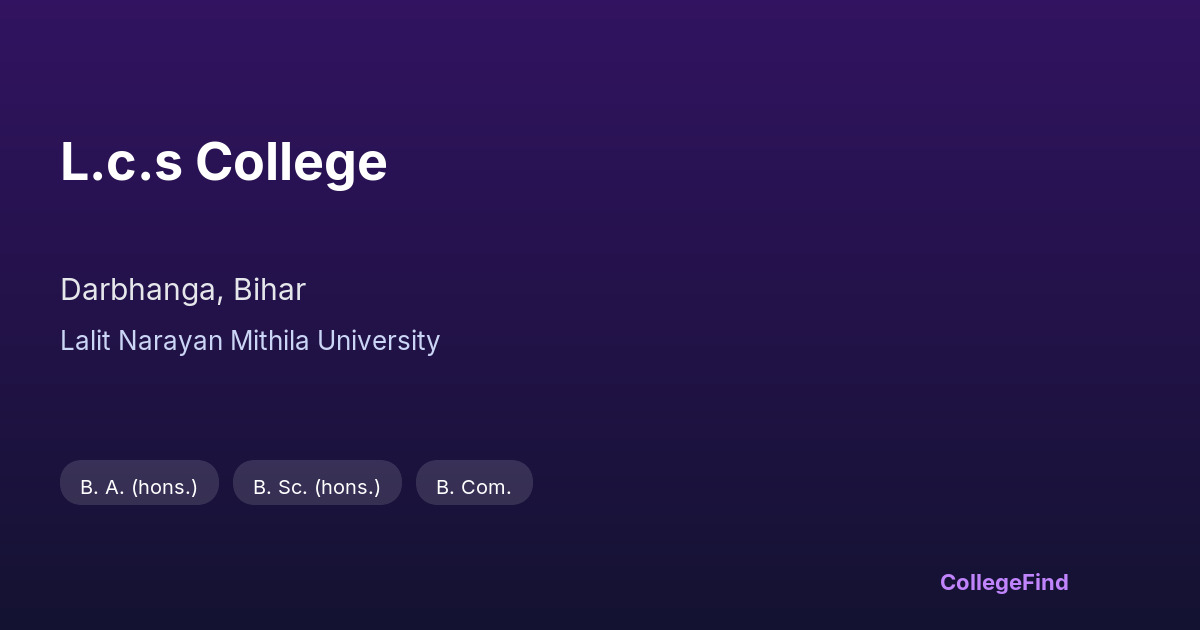Click the L.c.s College heading
The height and width of the screenshot is (630, 1200).
pyautogui.click(x=223, y=162)
